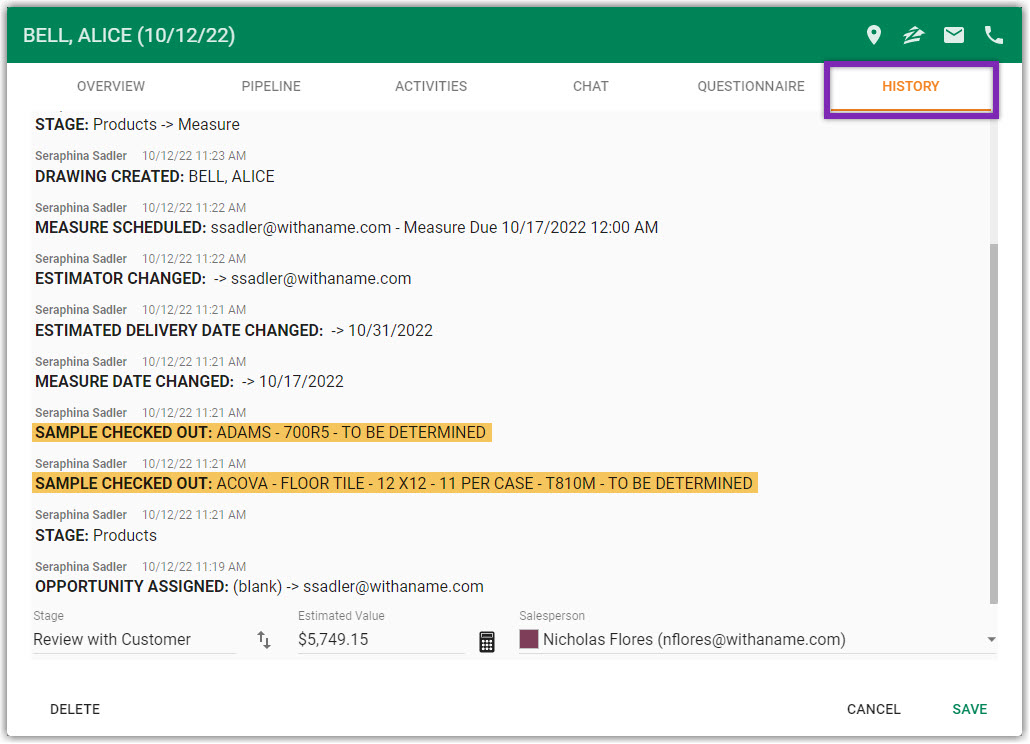Viewport: 1030px width, 744px height.
Task: Expand the Salesperson dropdown arrow
Action: coord(991,640)
